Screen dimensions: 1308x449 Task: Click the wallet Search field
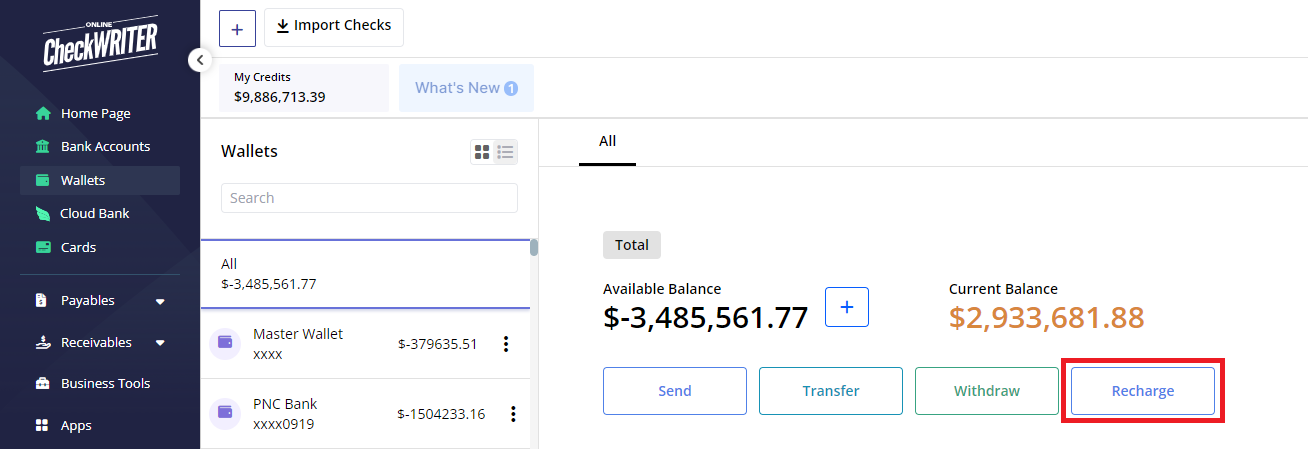369,198
